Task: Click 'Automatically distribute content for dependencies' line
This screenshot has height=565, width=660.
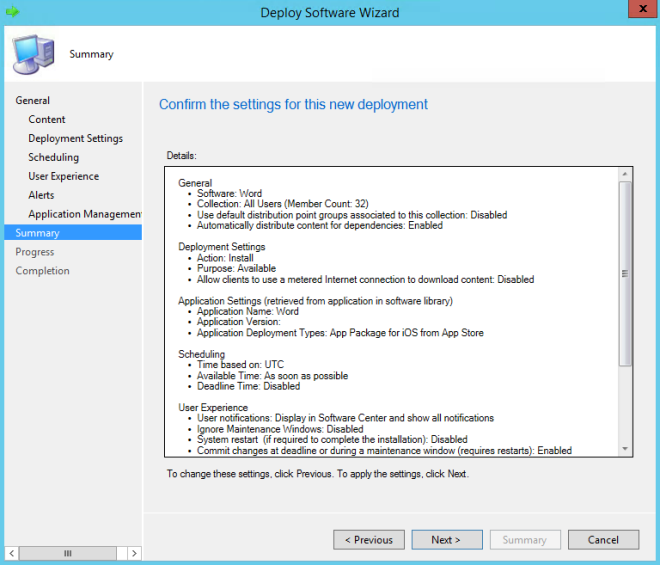Action: click(319, 225)
